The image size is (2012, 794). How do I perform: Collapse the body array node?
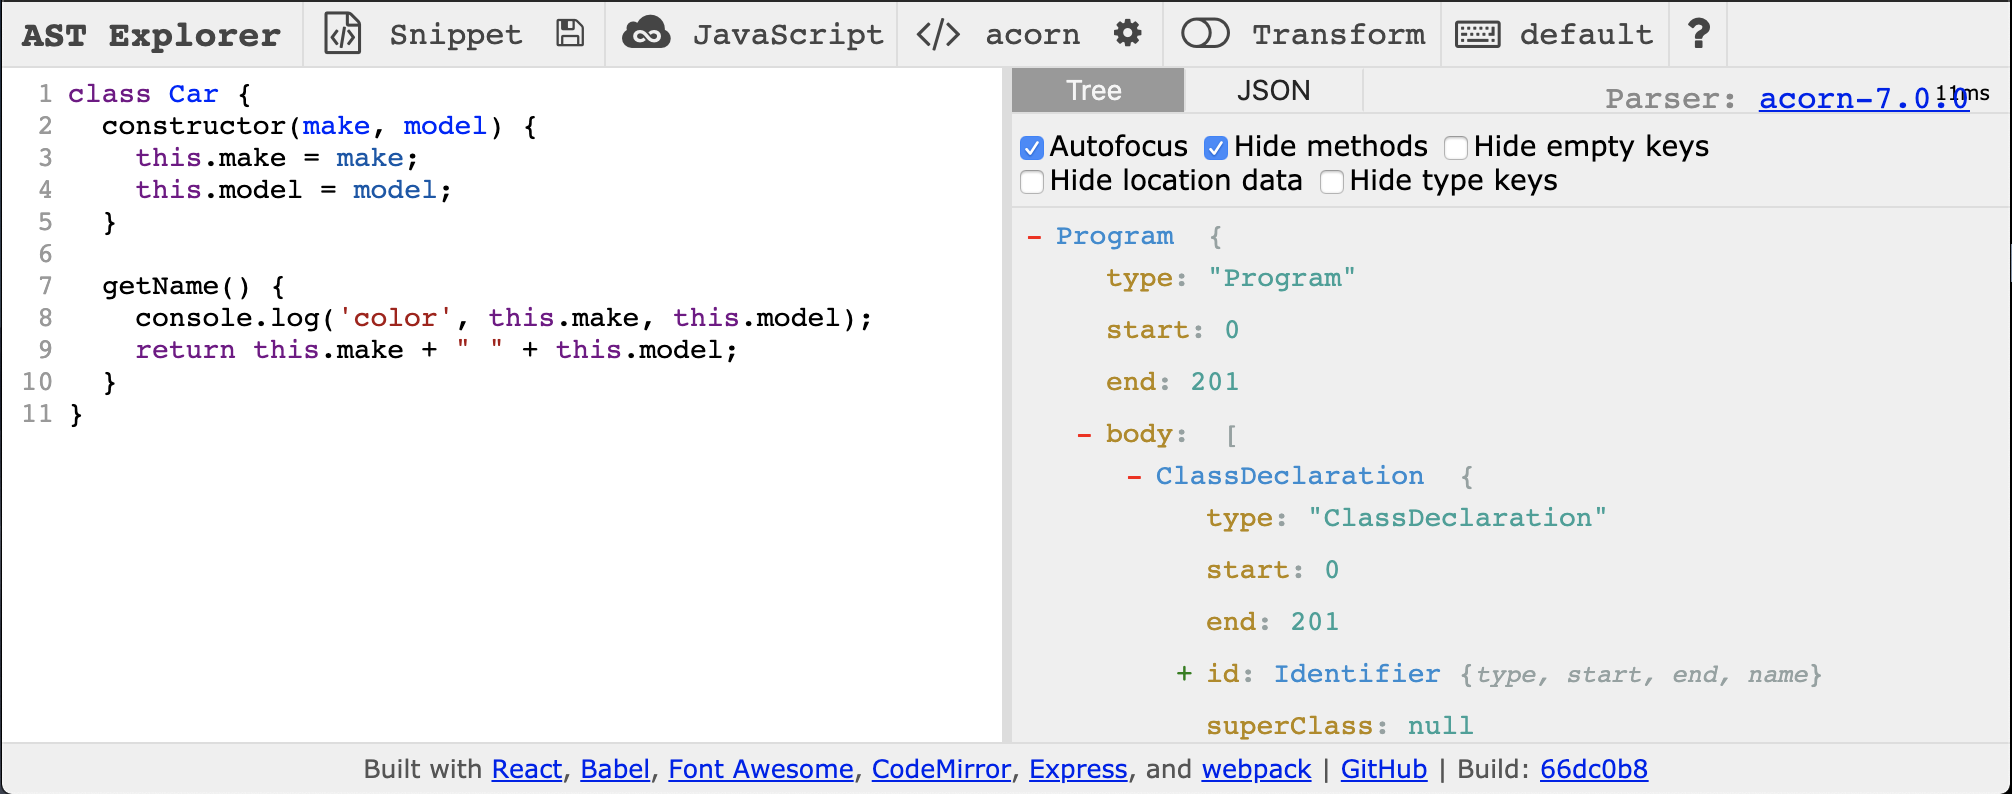1084,435
